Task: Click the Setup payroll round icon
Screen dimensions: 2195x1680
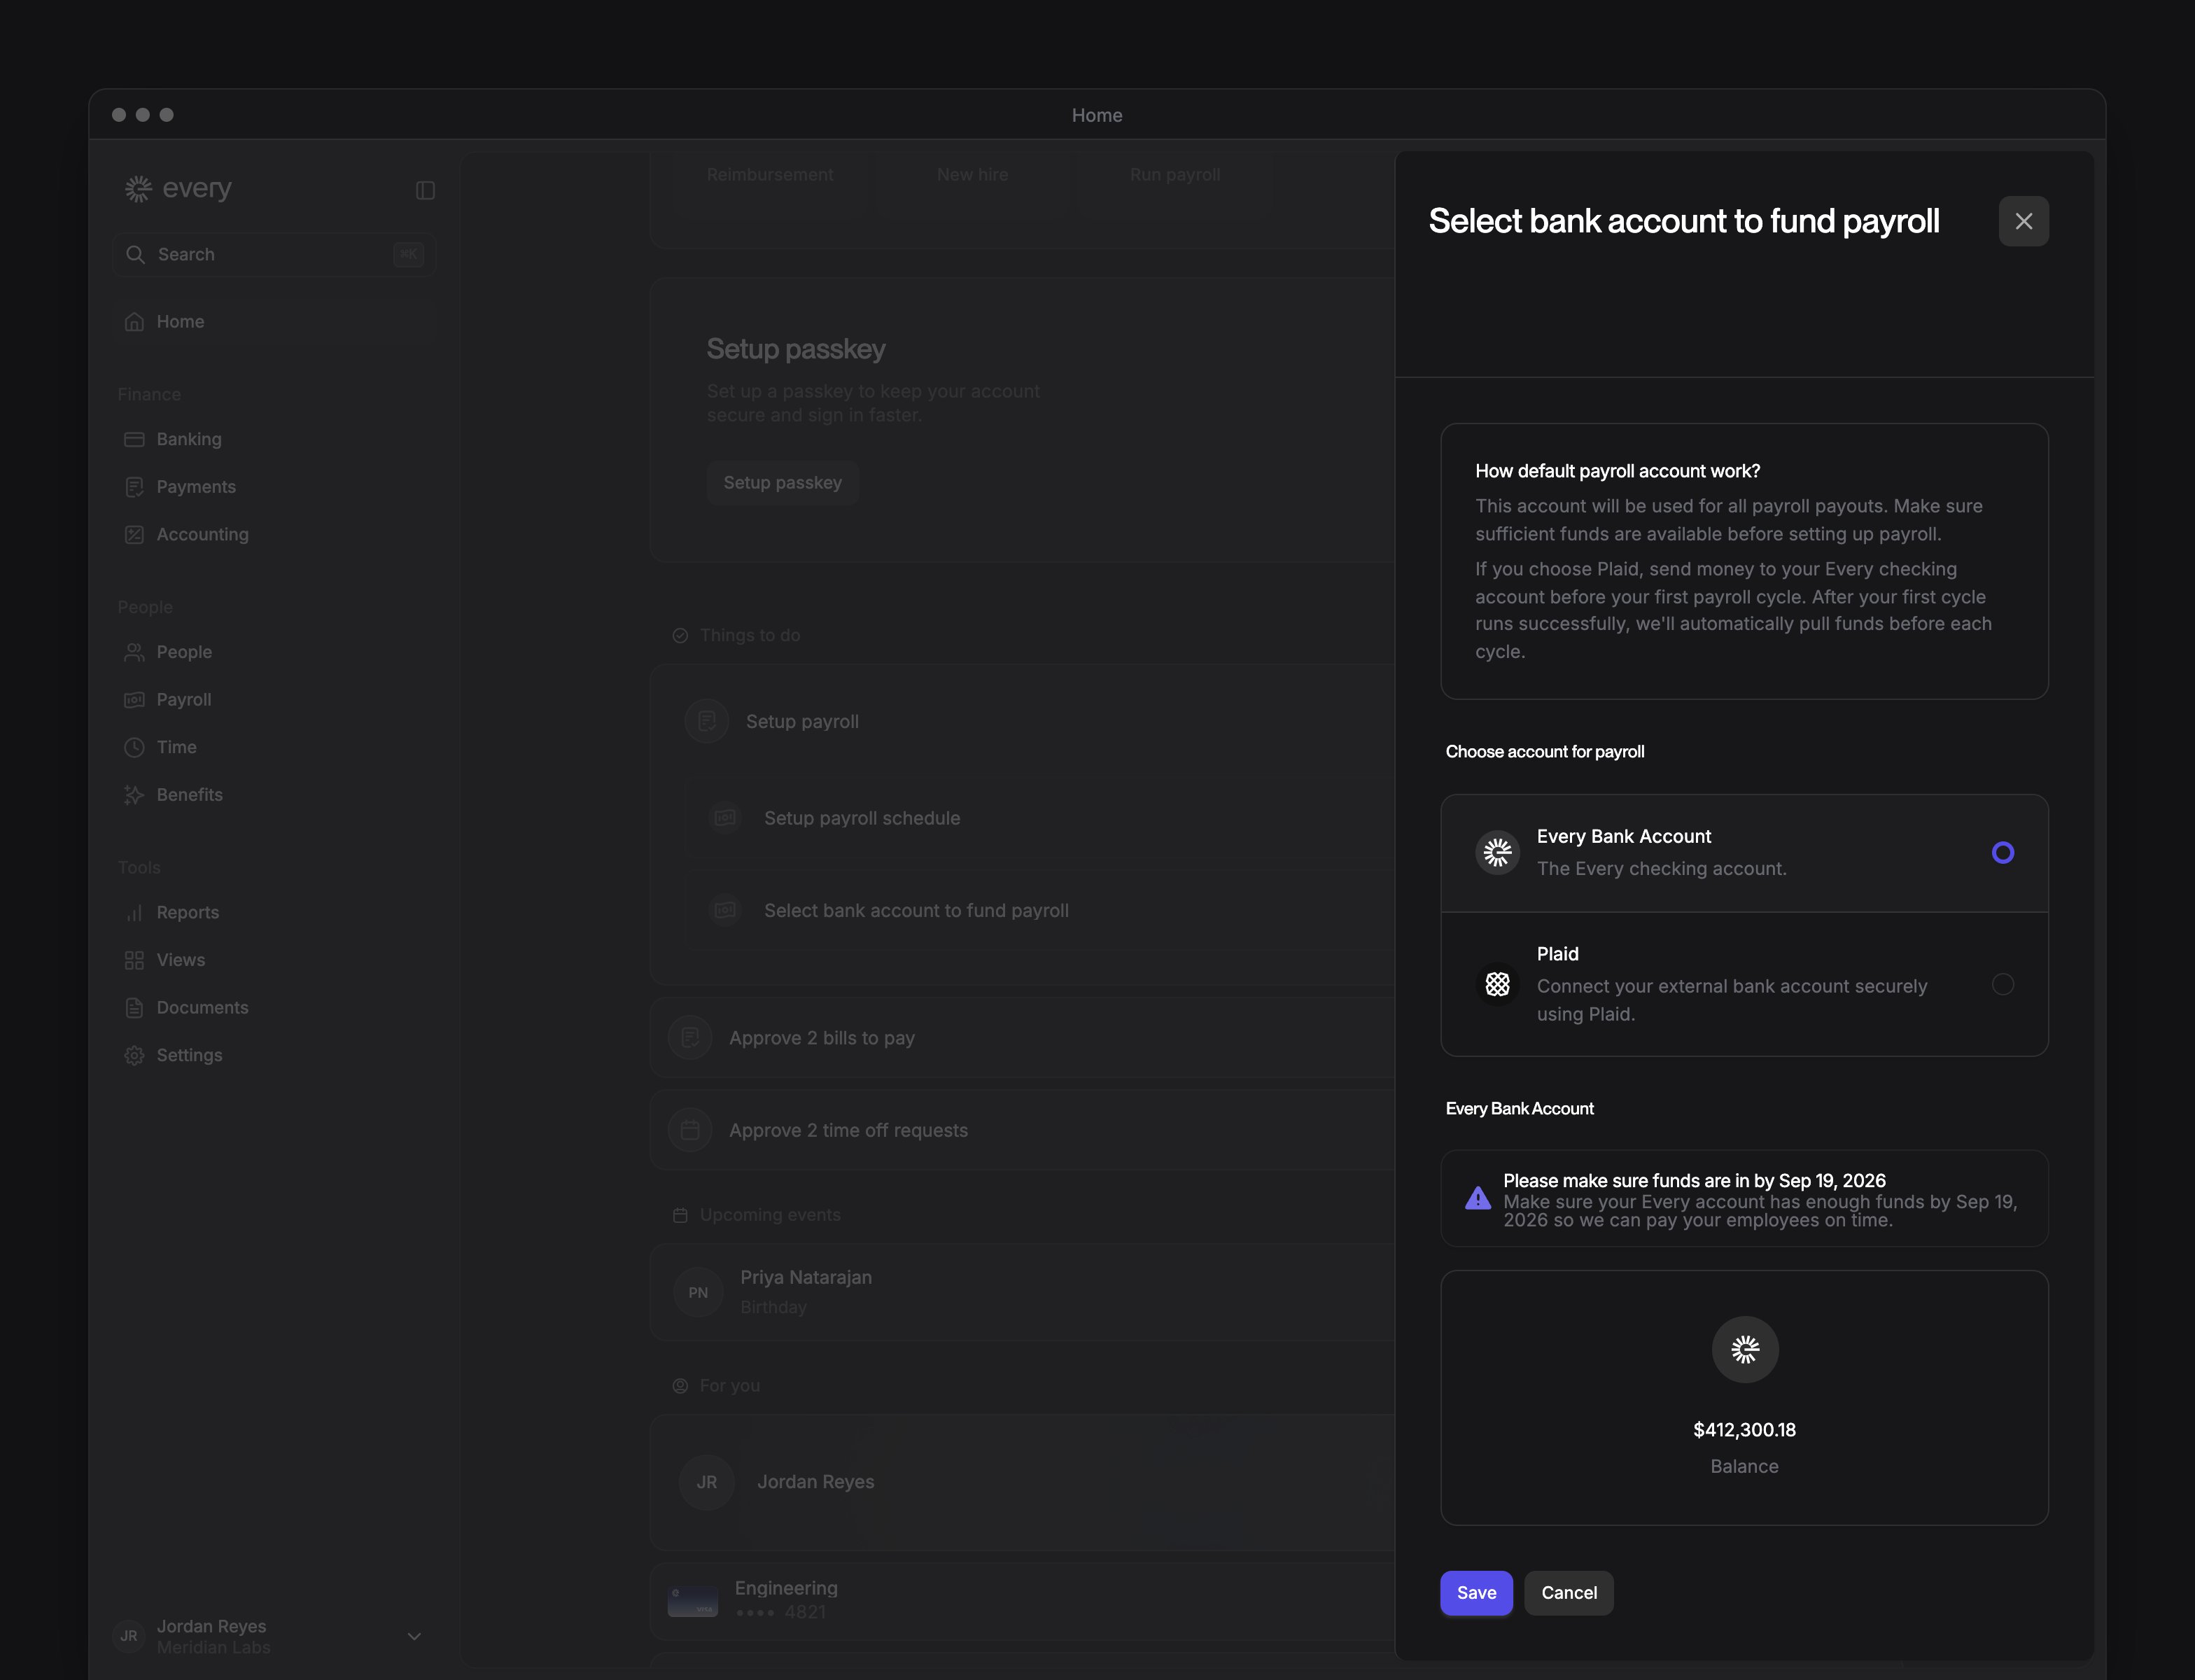Action: point(706,721)
